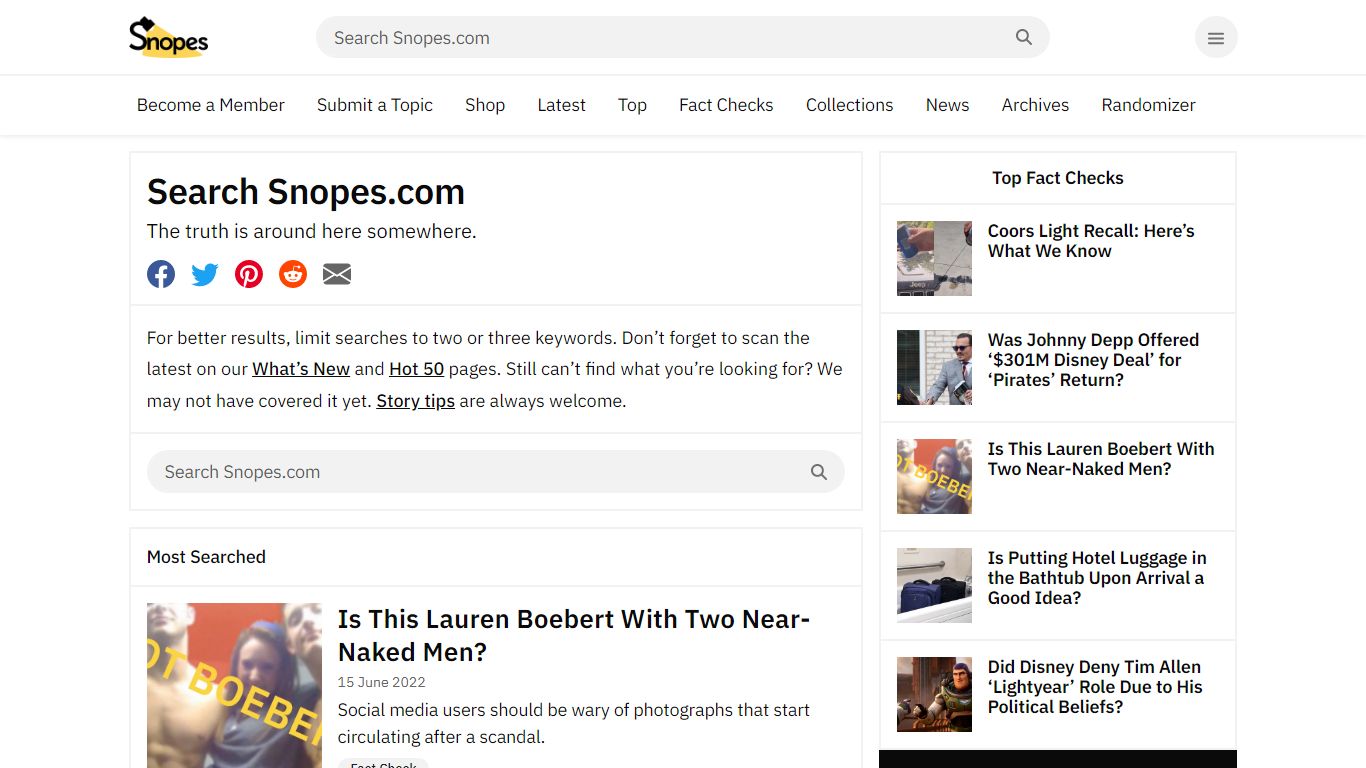Share page via Pinterest icon
The image size is (1366, 768).
(249, 274)
